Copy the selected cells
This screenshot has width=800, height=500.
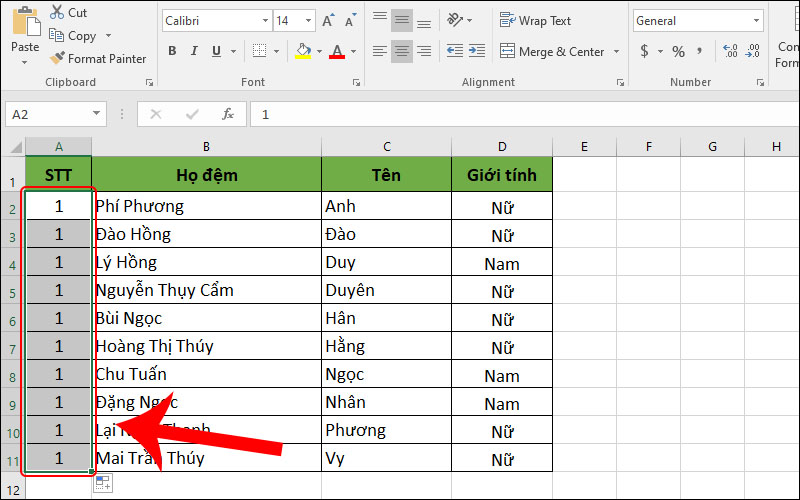(73, 36)
